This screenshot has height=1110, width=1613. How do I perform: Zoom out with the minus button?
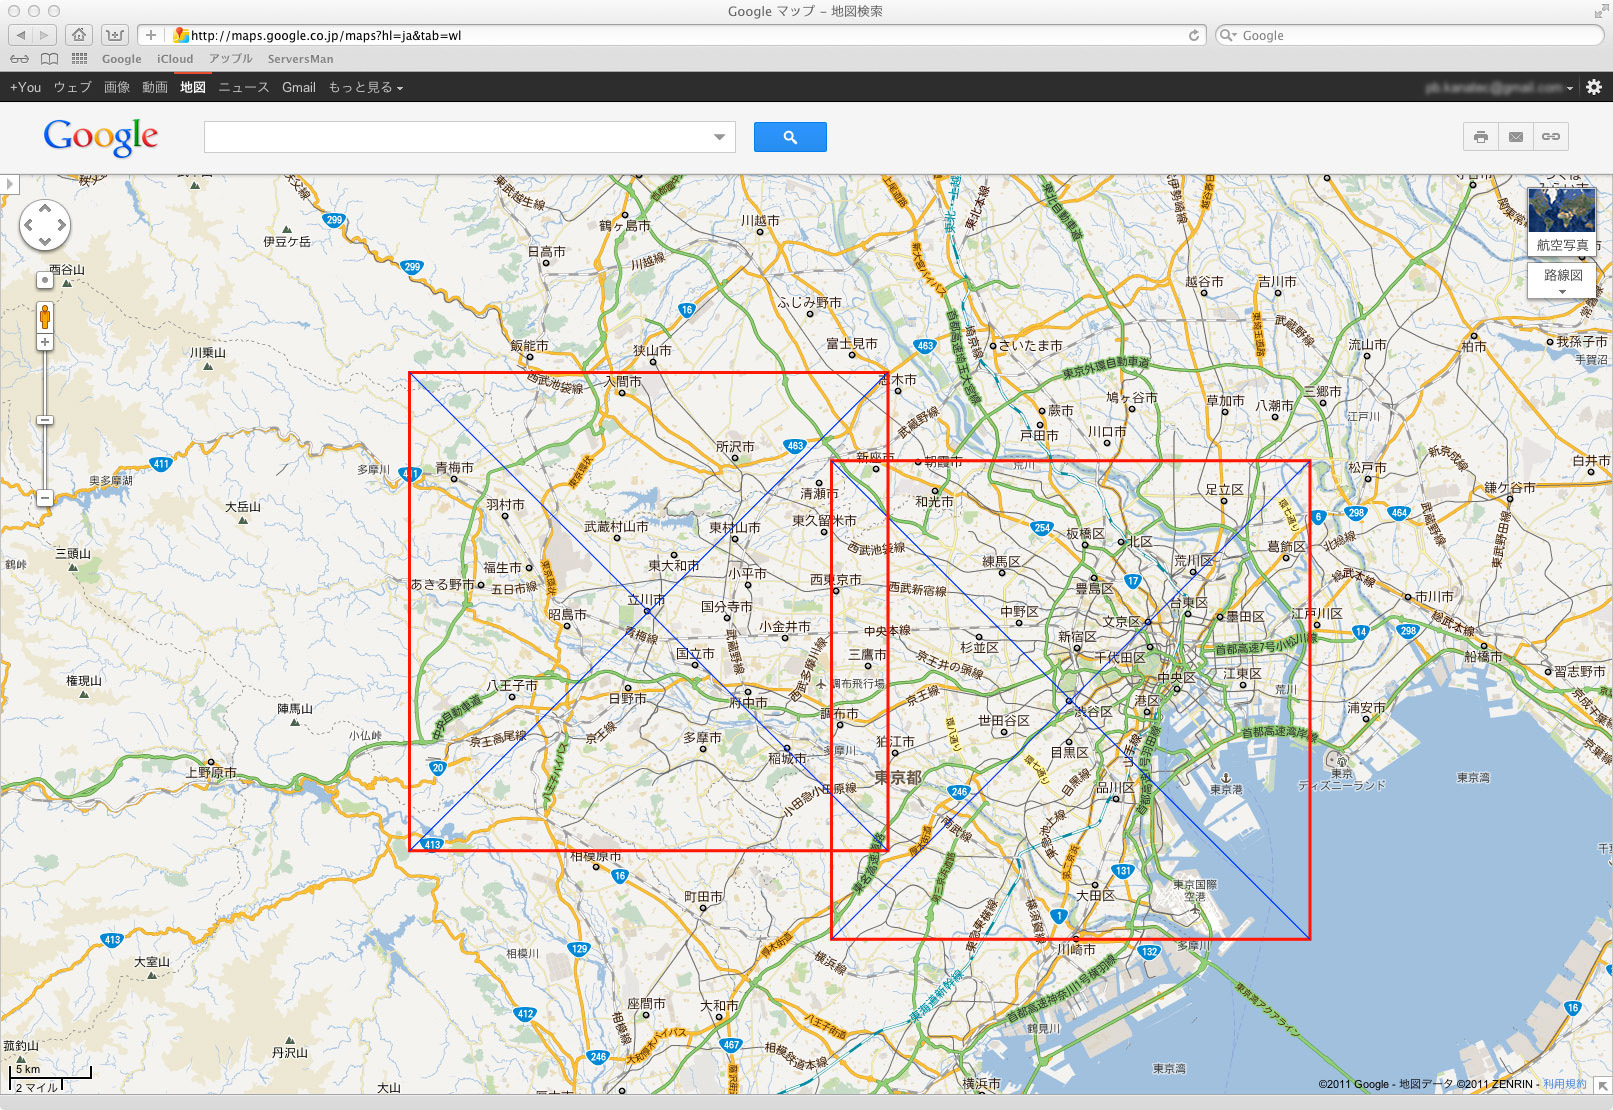(x=45, y=497)
